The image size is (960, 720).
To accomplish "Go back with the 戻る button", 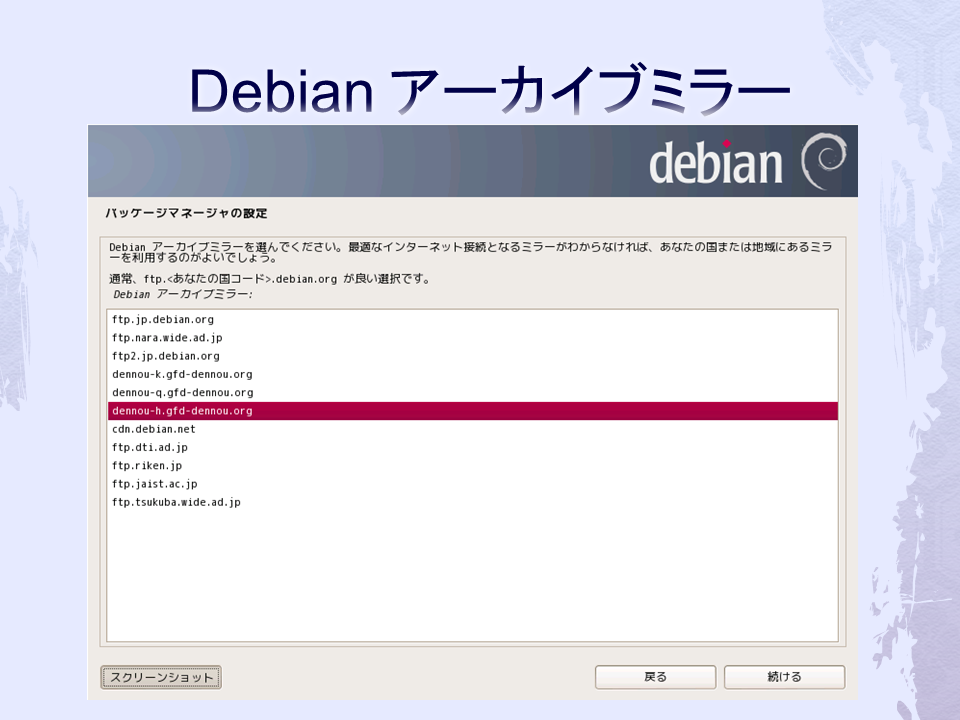I will (x=655, y=677).
